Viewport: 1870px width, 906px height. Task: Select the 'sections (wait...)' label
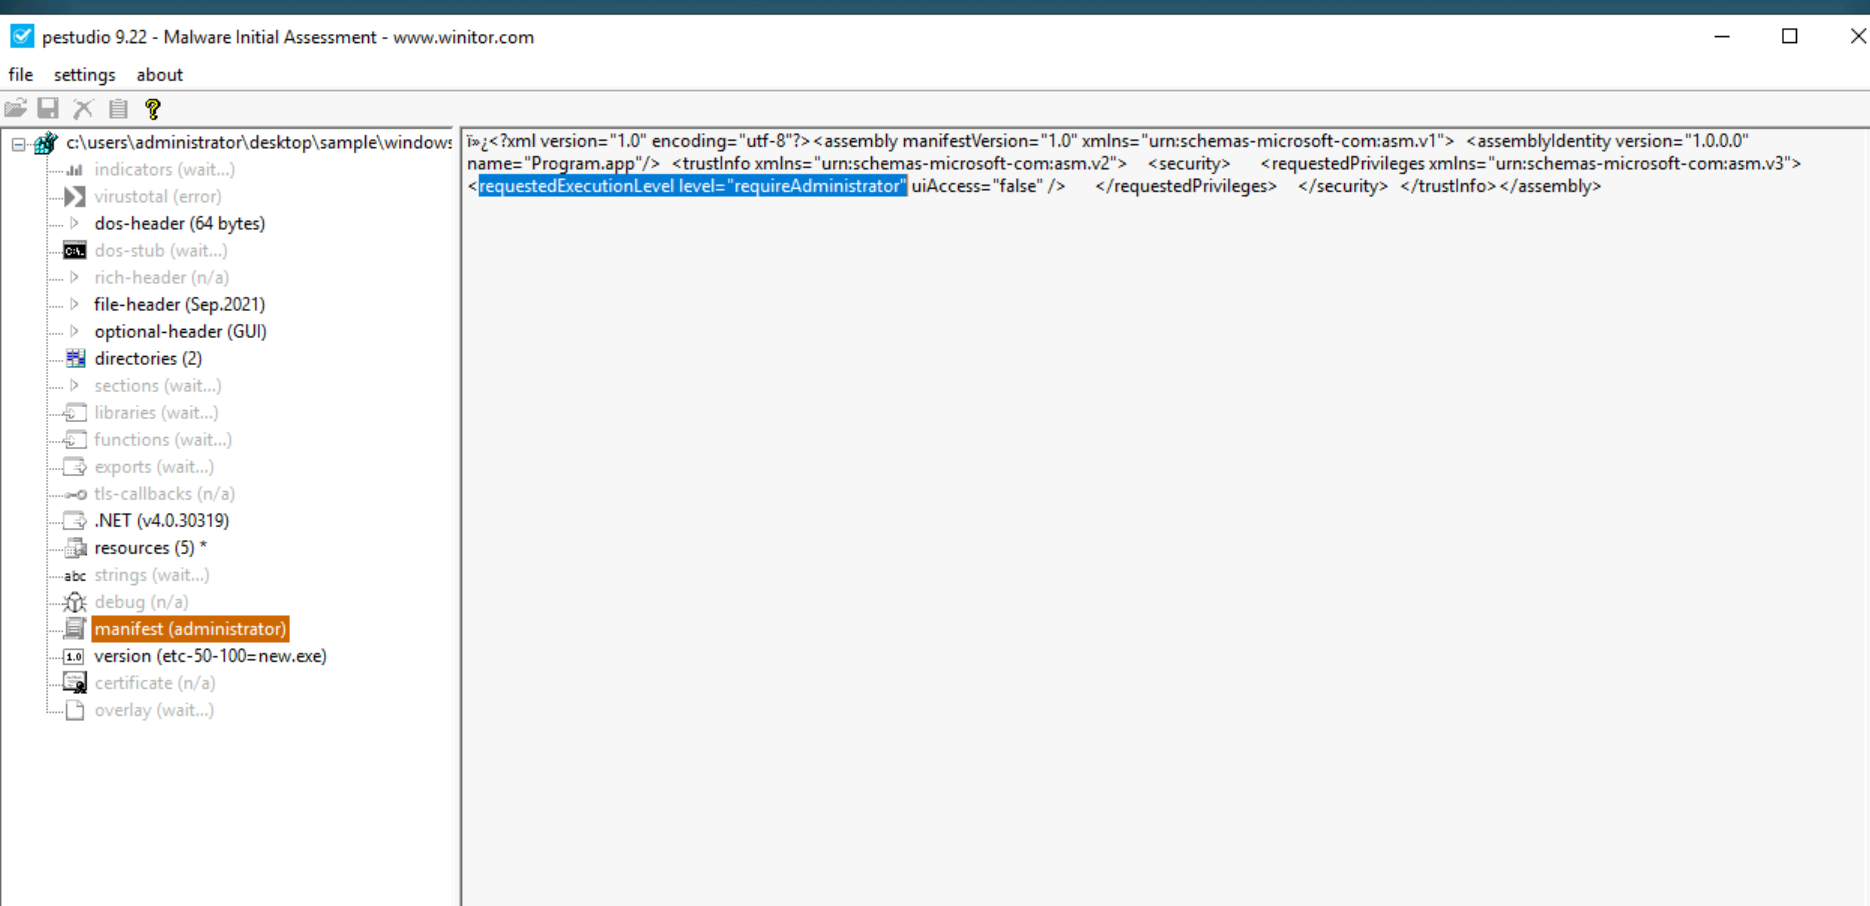click(158, 386)
